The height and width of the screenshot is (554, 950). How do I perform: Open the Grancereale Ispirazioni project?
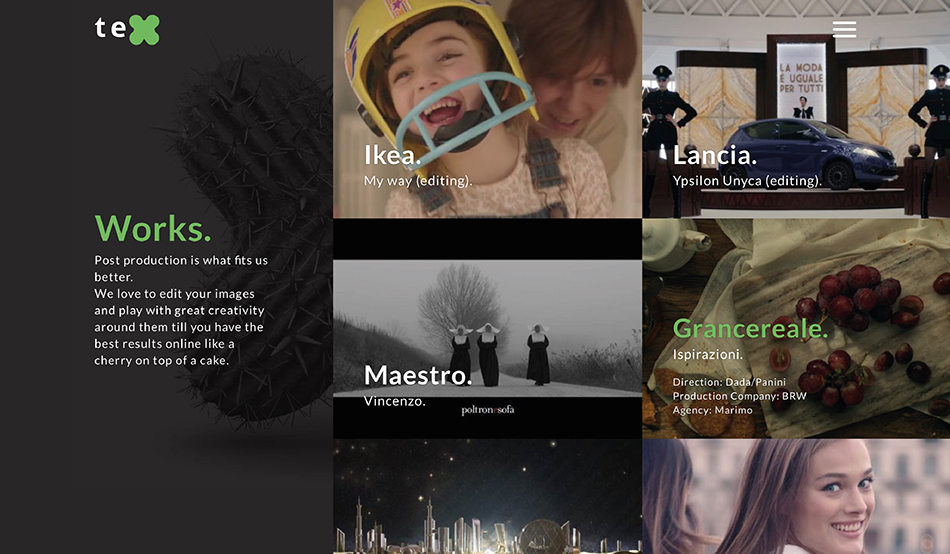[796, 329]
